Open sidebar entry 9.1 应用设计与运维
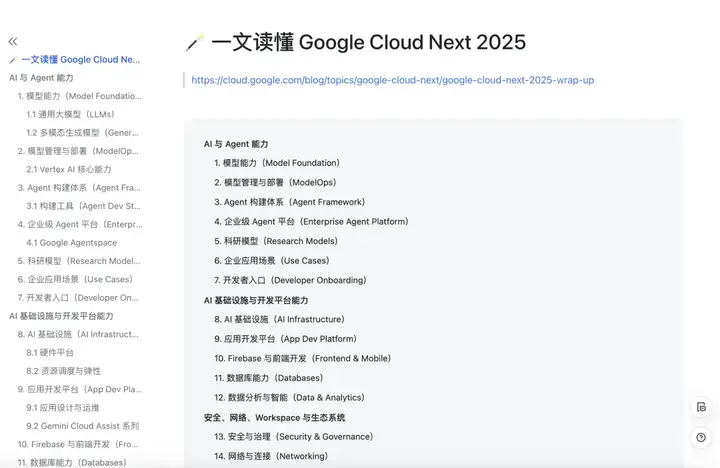The height and width of the screenshot is (468, 720). (x=63, y=408)
